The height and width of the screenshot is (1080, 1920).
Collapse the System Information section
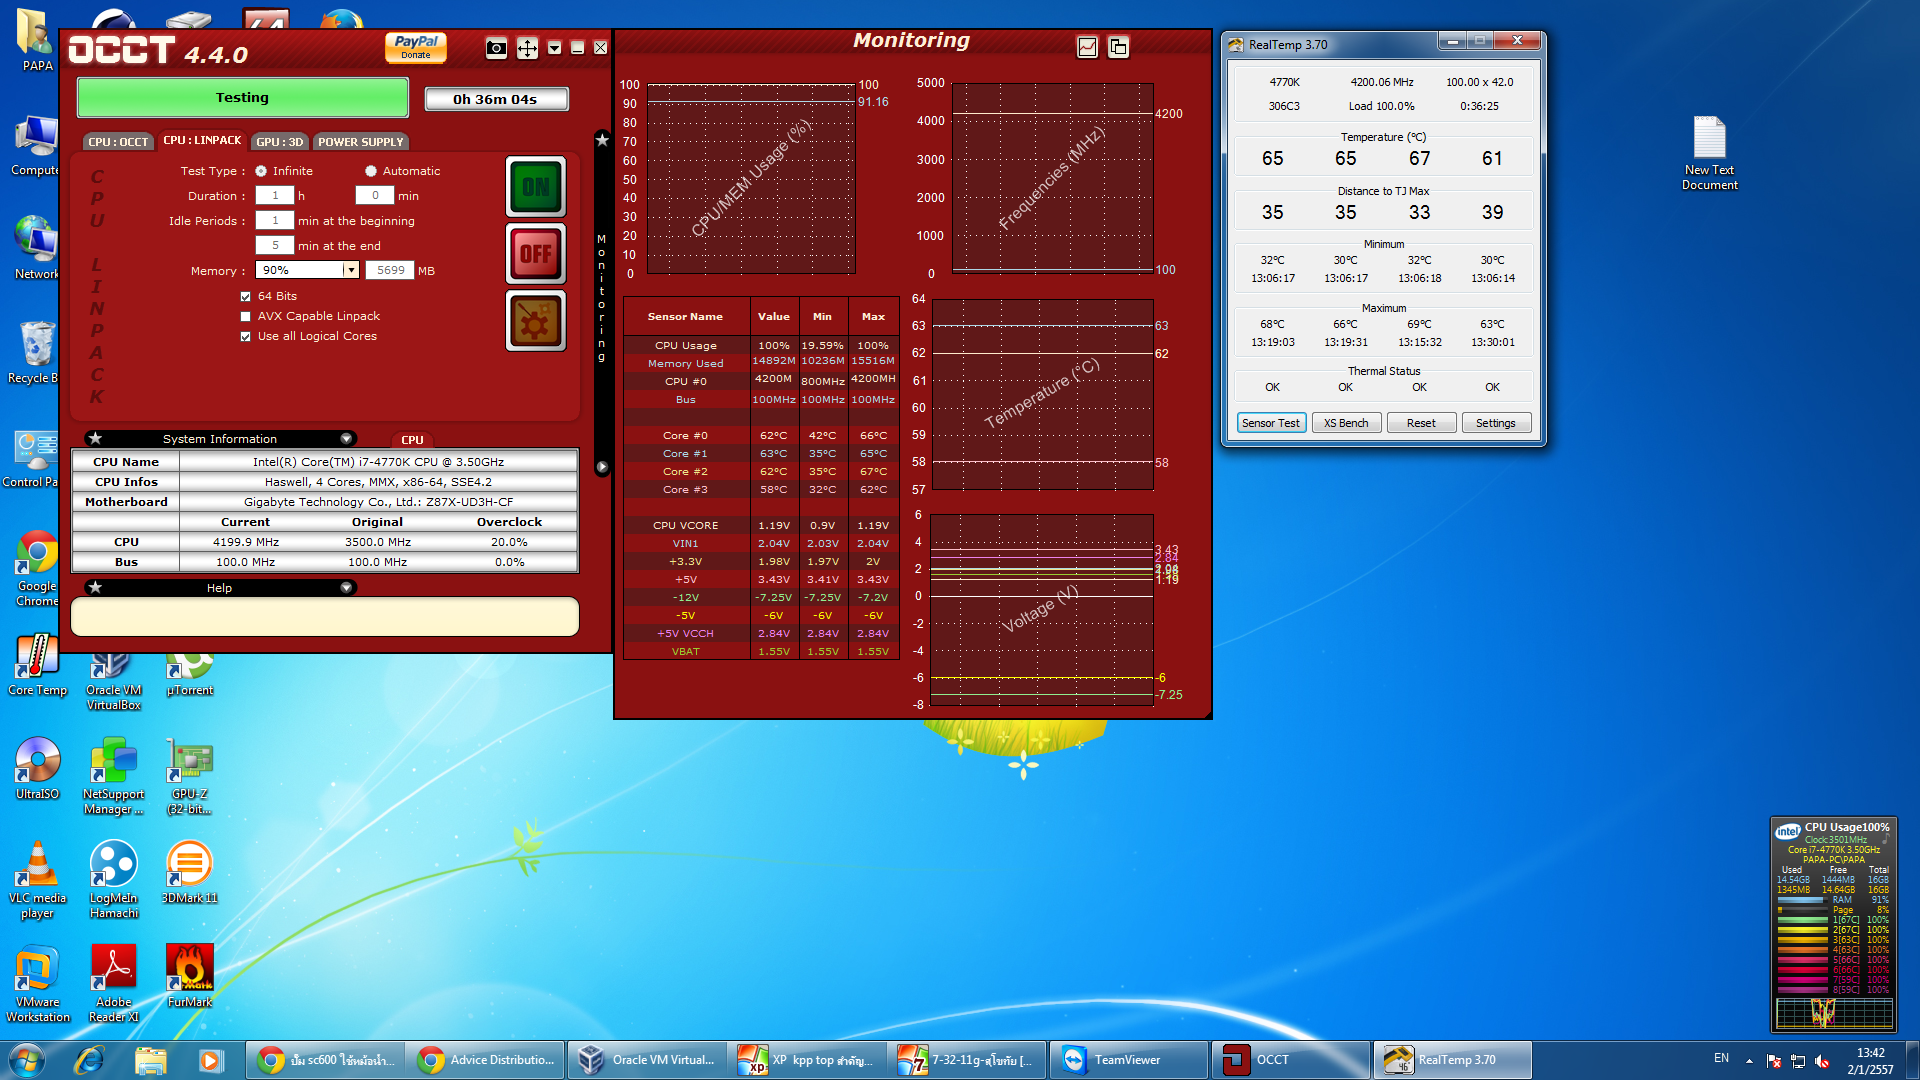point(346,439)
